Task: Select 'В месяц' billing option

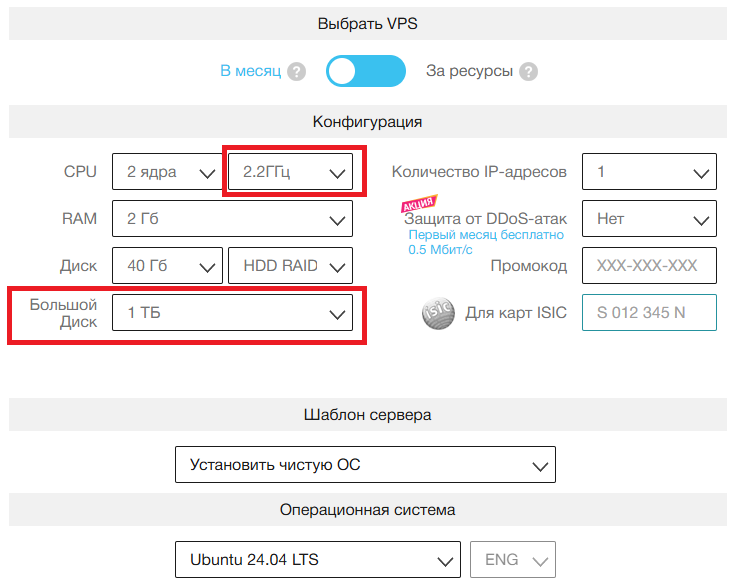Action: pos(250,72)
